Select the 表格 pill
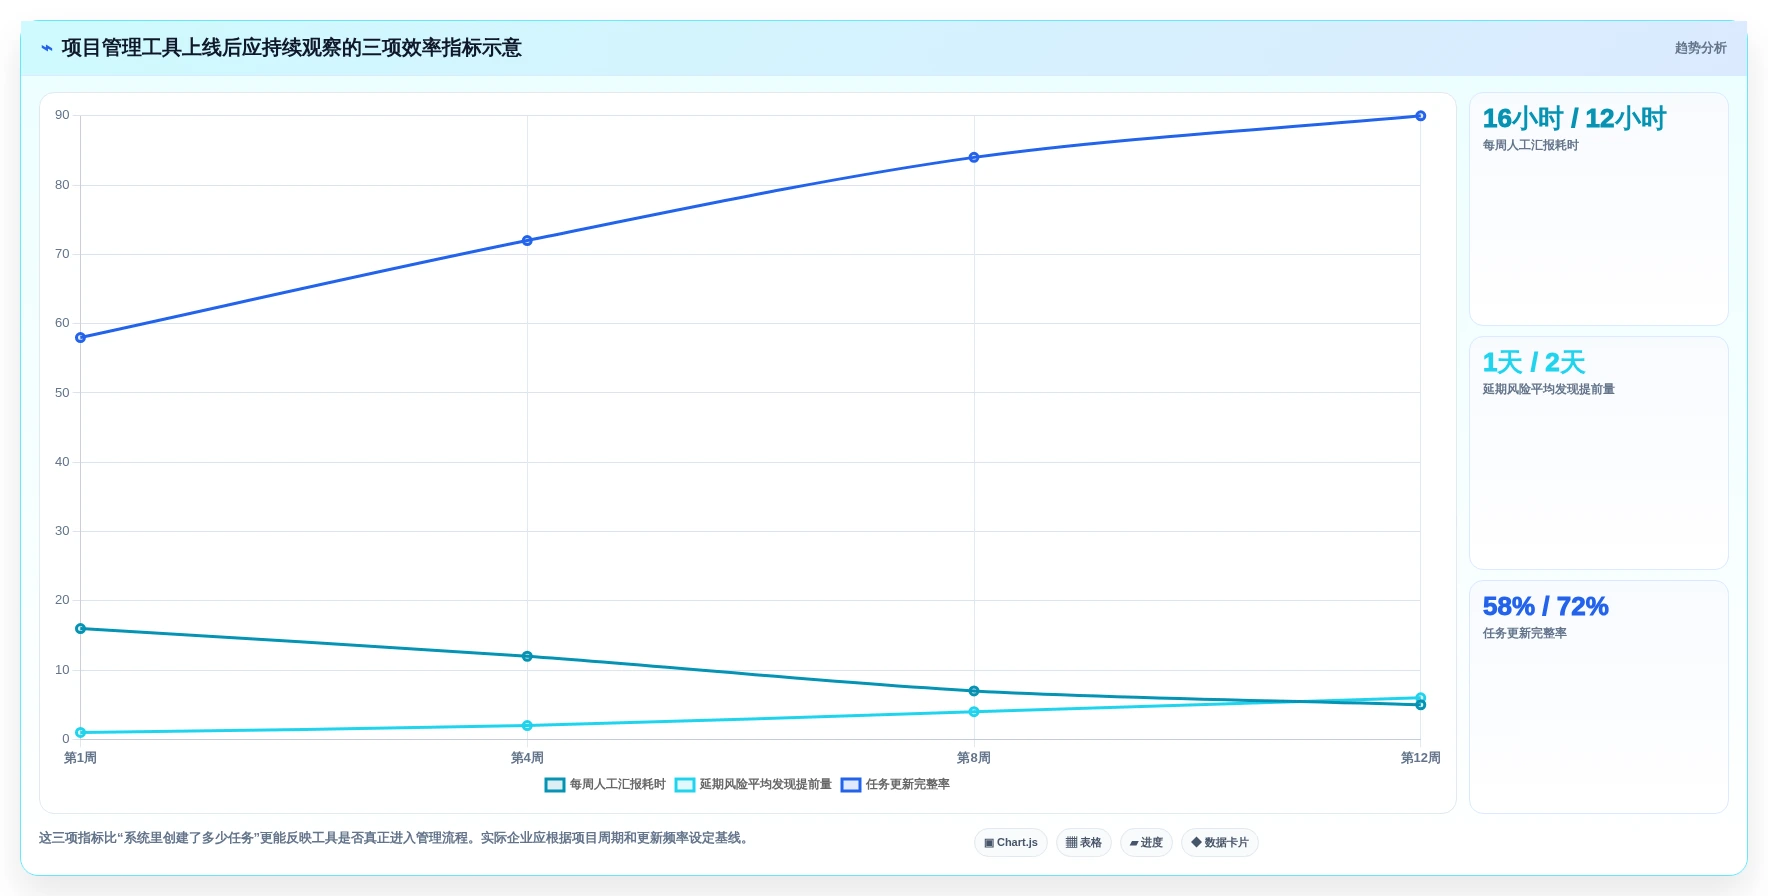 tap(1084, 843)
